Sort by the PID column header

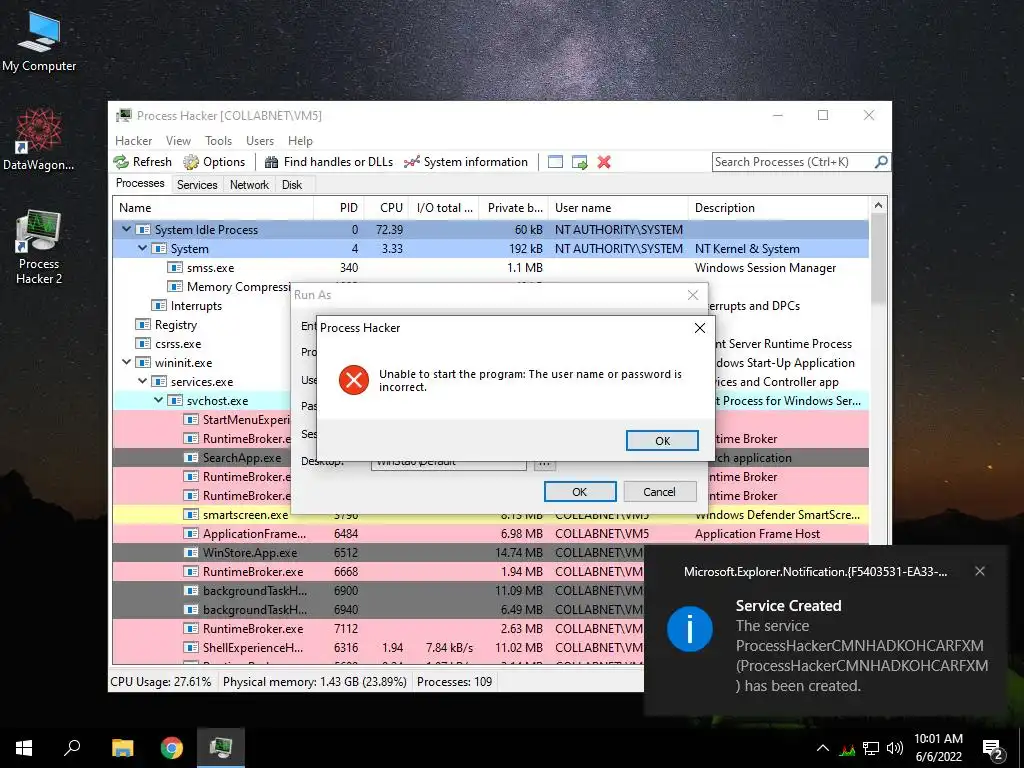(x=339, y=208)
